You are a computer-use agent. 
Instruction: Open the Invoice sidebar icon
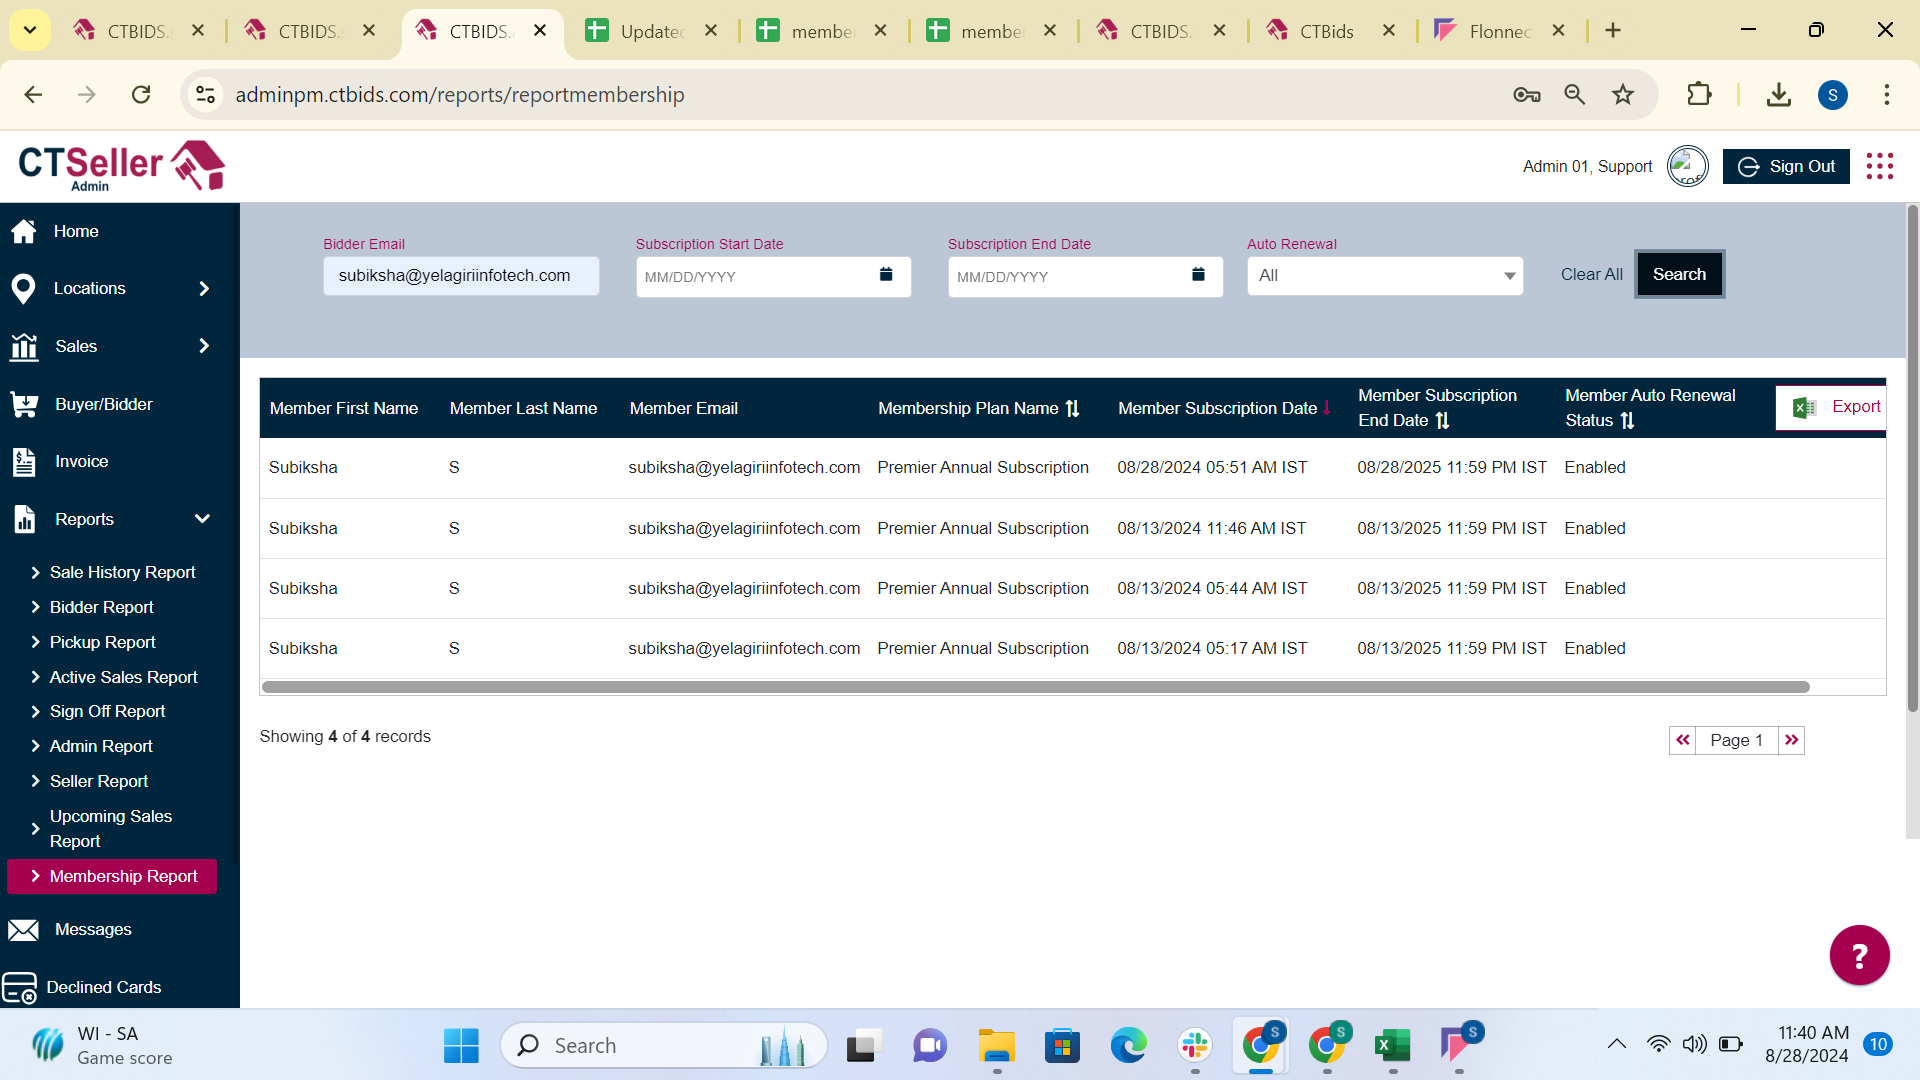click(x=24, y=462)
